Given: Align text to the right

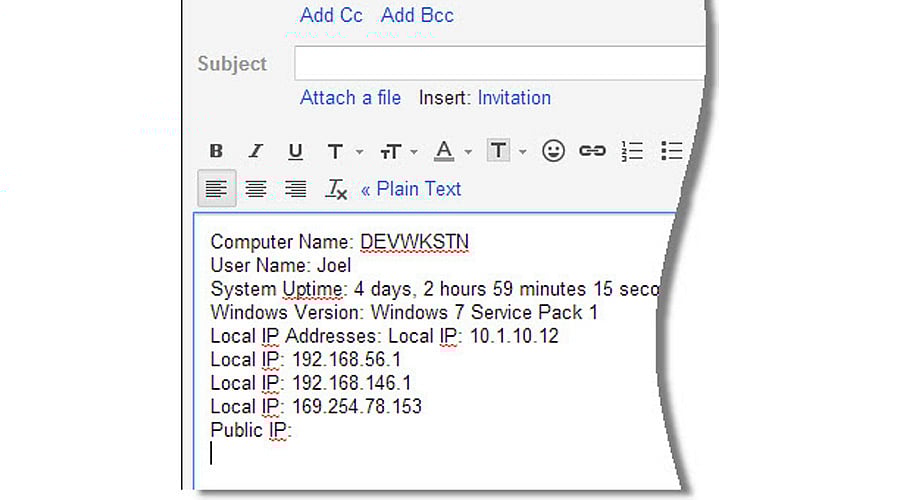Looking at the screenshot, I should 295,189.
